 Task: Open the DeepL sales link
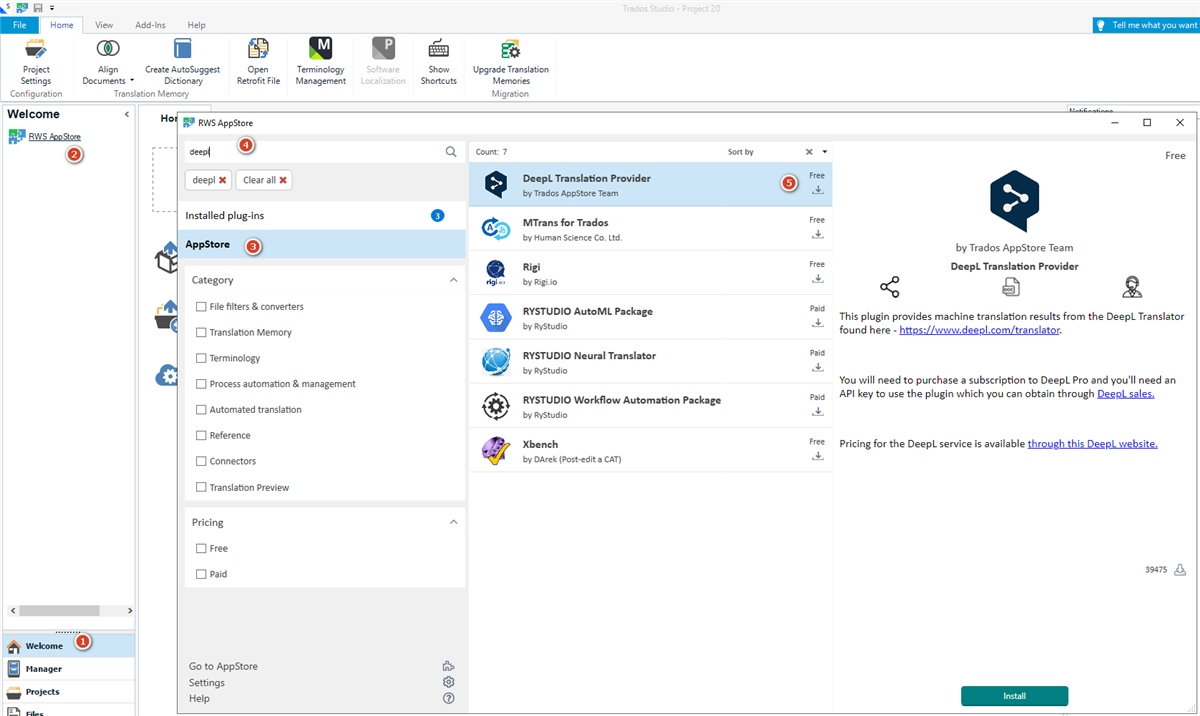pyautogui.click(x=1124, y=393)
